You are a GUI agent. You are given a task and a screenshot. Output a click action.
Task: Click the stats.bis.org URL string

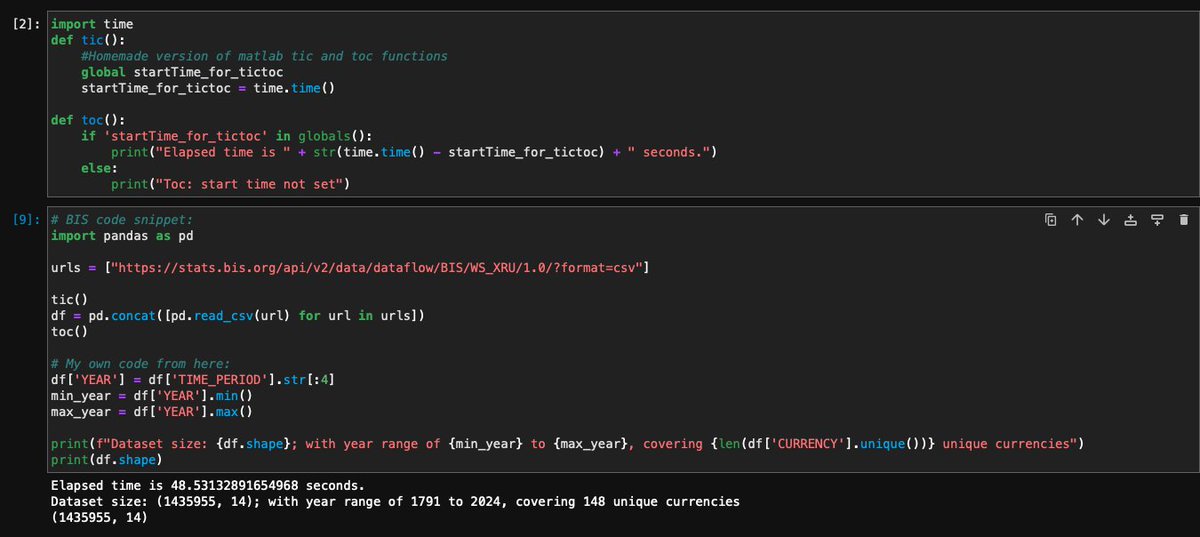379,267
